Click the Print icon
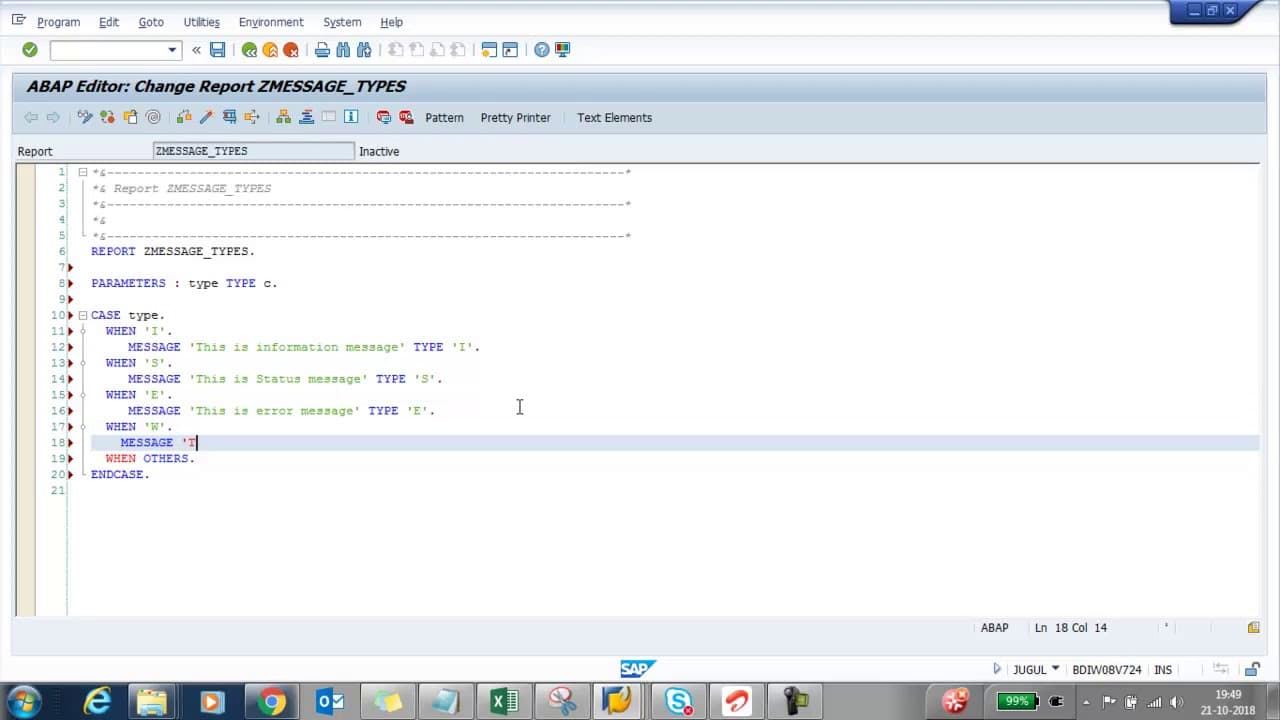Viewport: 1280px width, 720px height. point(322,50)
